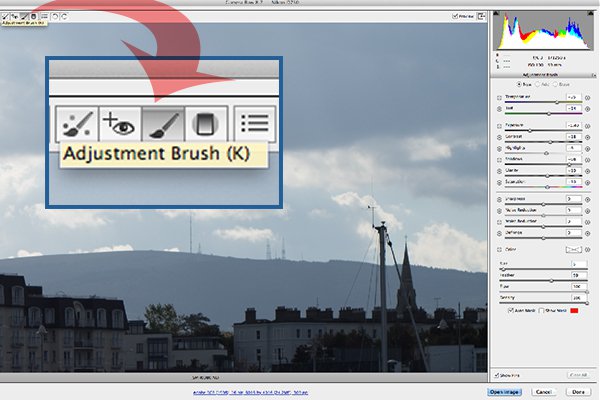Click the plus icon beside Tint
This screenshot has height=400, width=600.
(588, 109)
